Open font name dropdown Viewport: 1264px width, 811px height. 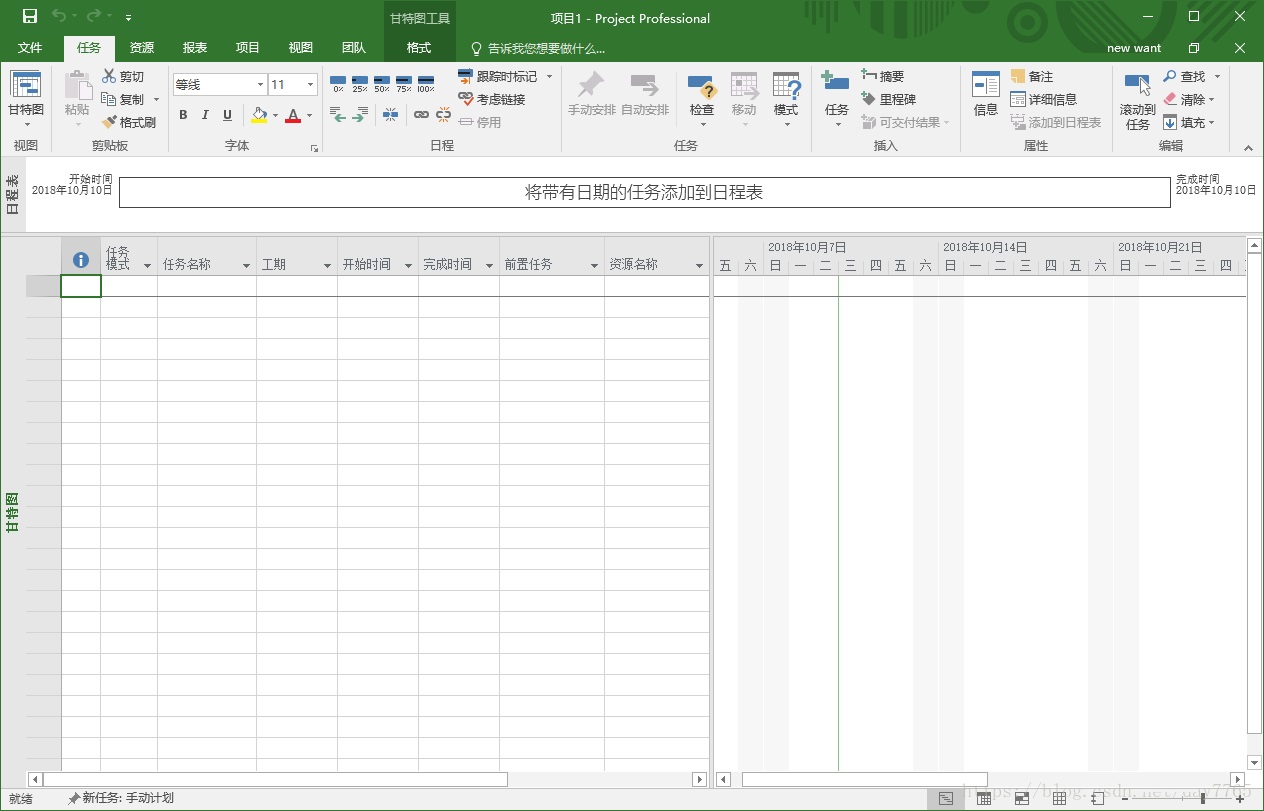tap(260, 85)
